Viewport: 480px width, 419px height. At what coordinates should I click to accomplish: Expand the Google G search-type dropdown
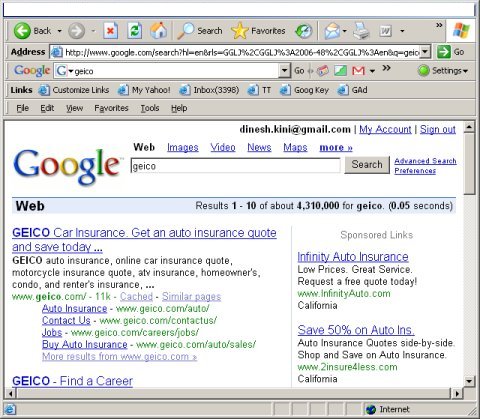(70, 71)
